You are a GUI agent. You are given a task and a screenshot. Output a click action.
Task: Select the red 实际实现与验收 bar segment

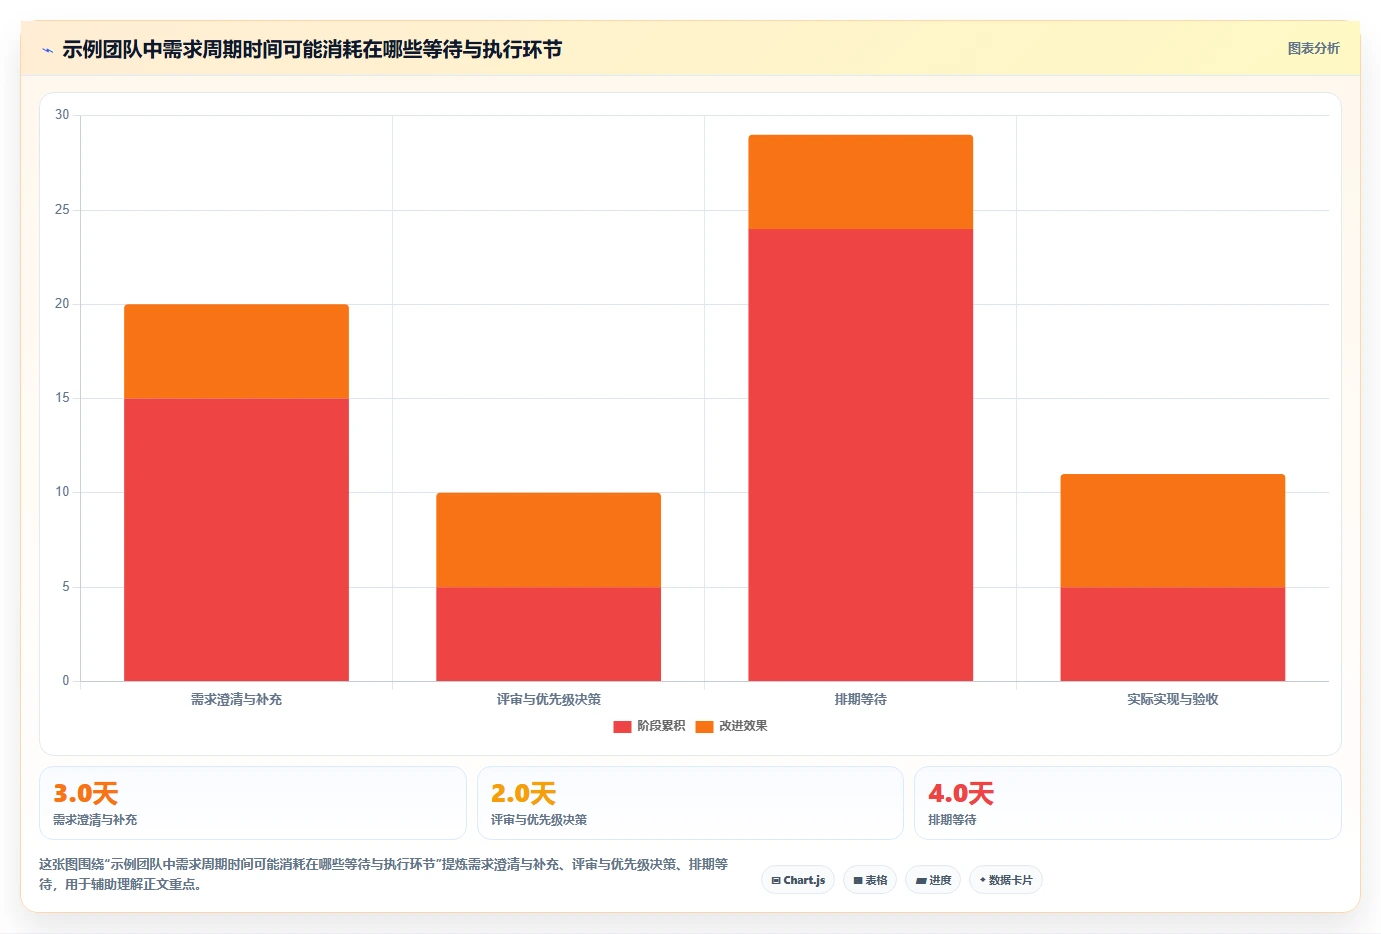[x=1172, y=634]
